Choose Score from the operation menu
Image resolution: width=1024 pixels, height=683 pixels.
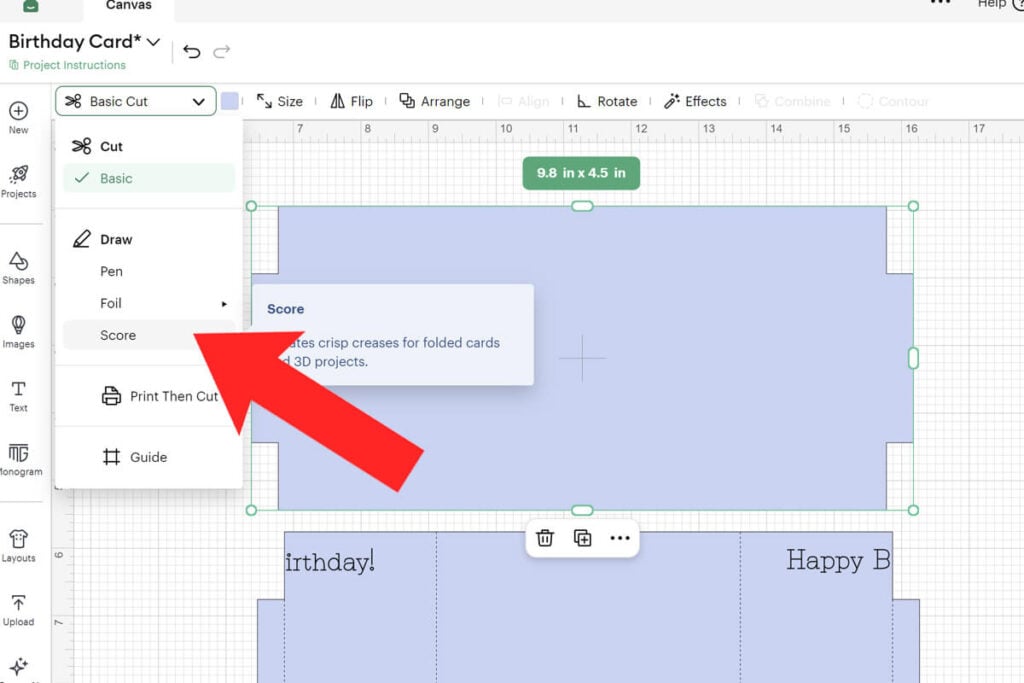click(x=118, y=335)
